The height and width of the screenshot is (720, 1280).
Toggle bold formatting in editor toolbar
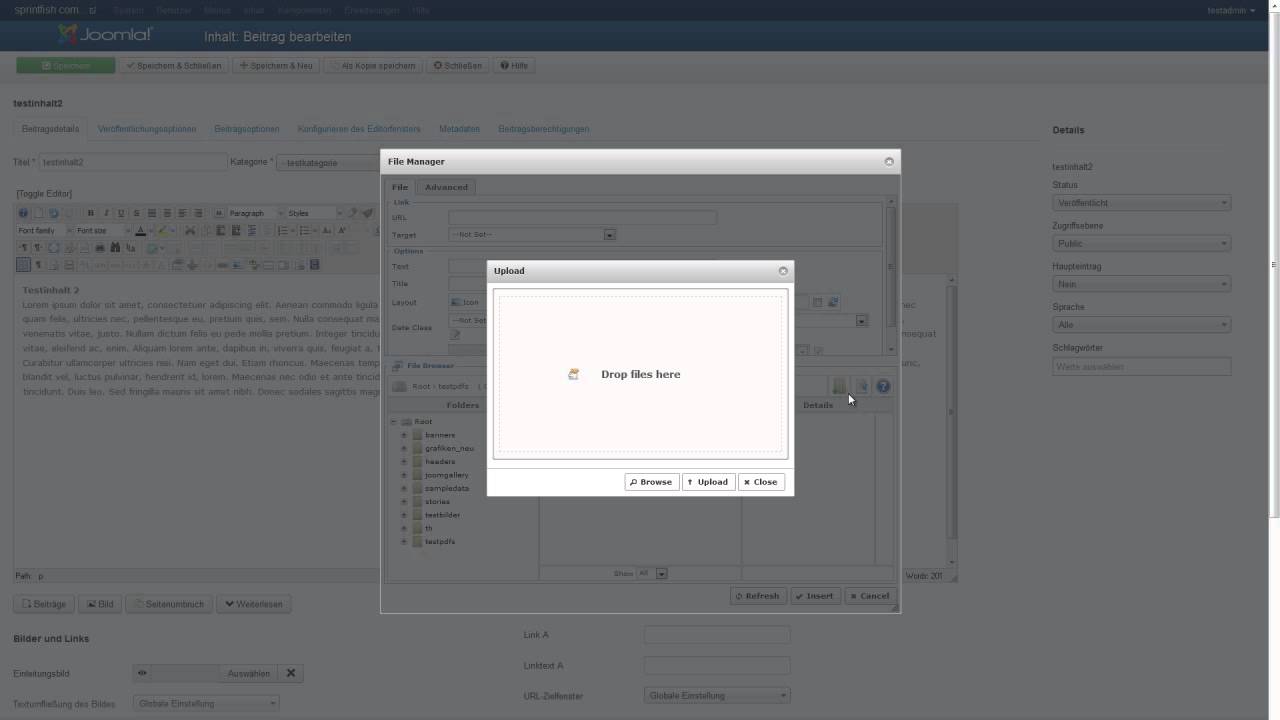(x=91, y=213)
